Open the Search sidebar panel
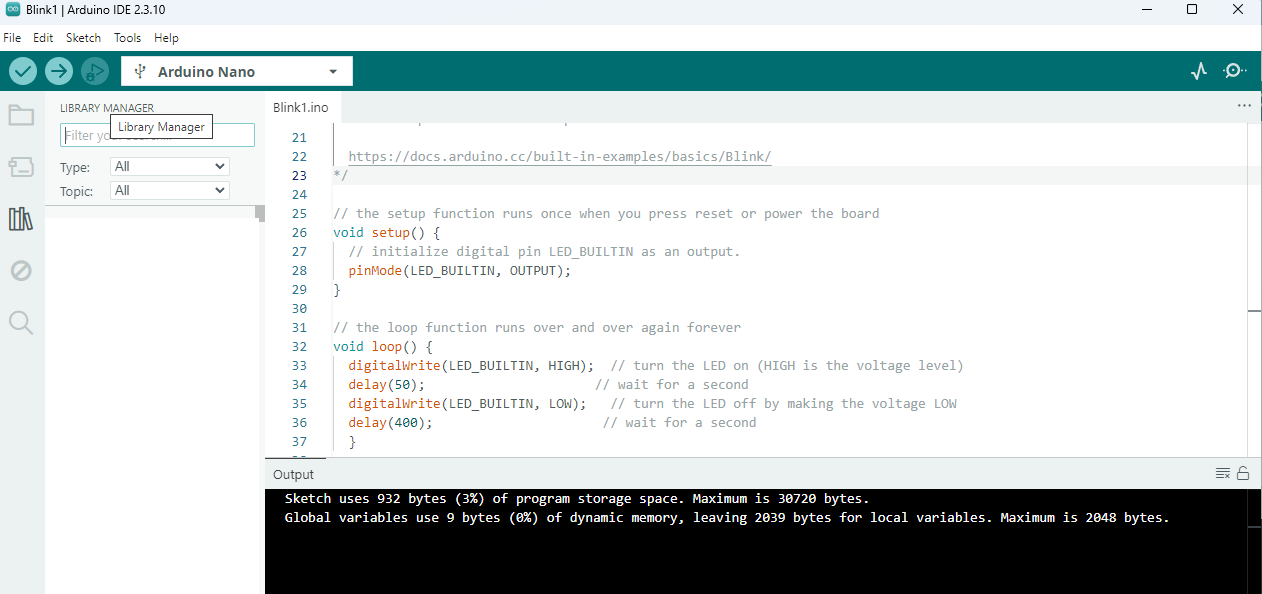Image resolution: width=1262 pixels, height=594 pixels. pos(21,322)
